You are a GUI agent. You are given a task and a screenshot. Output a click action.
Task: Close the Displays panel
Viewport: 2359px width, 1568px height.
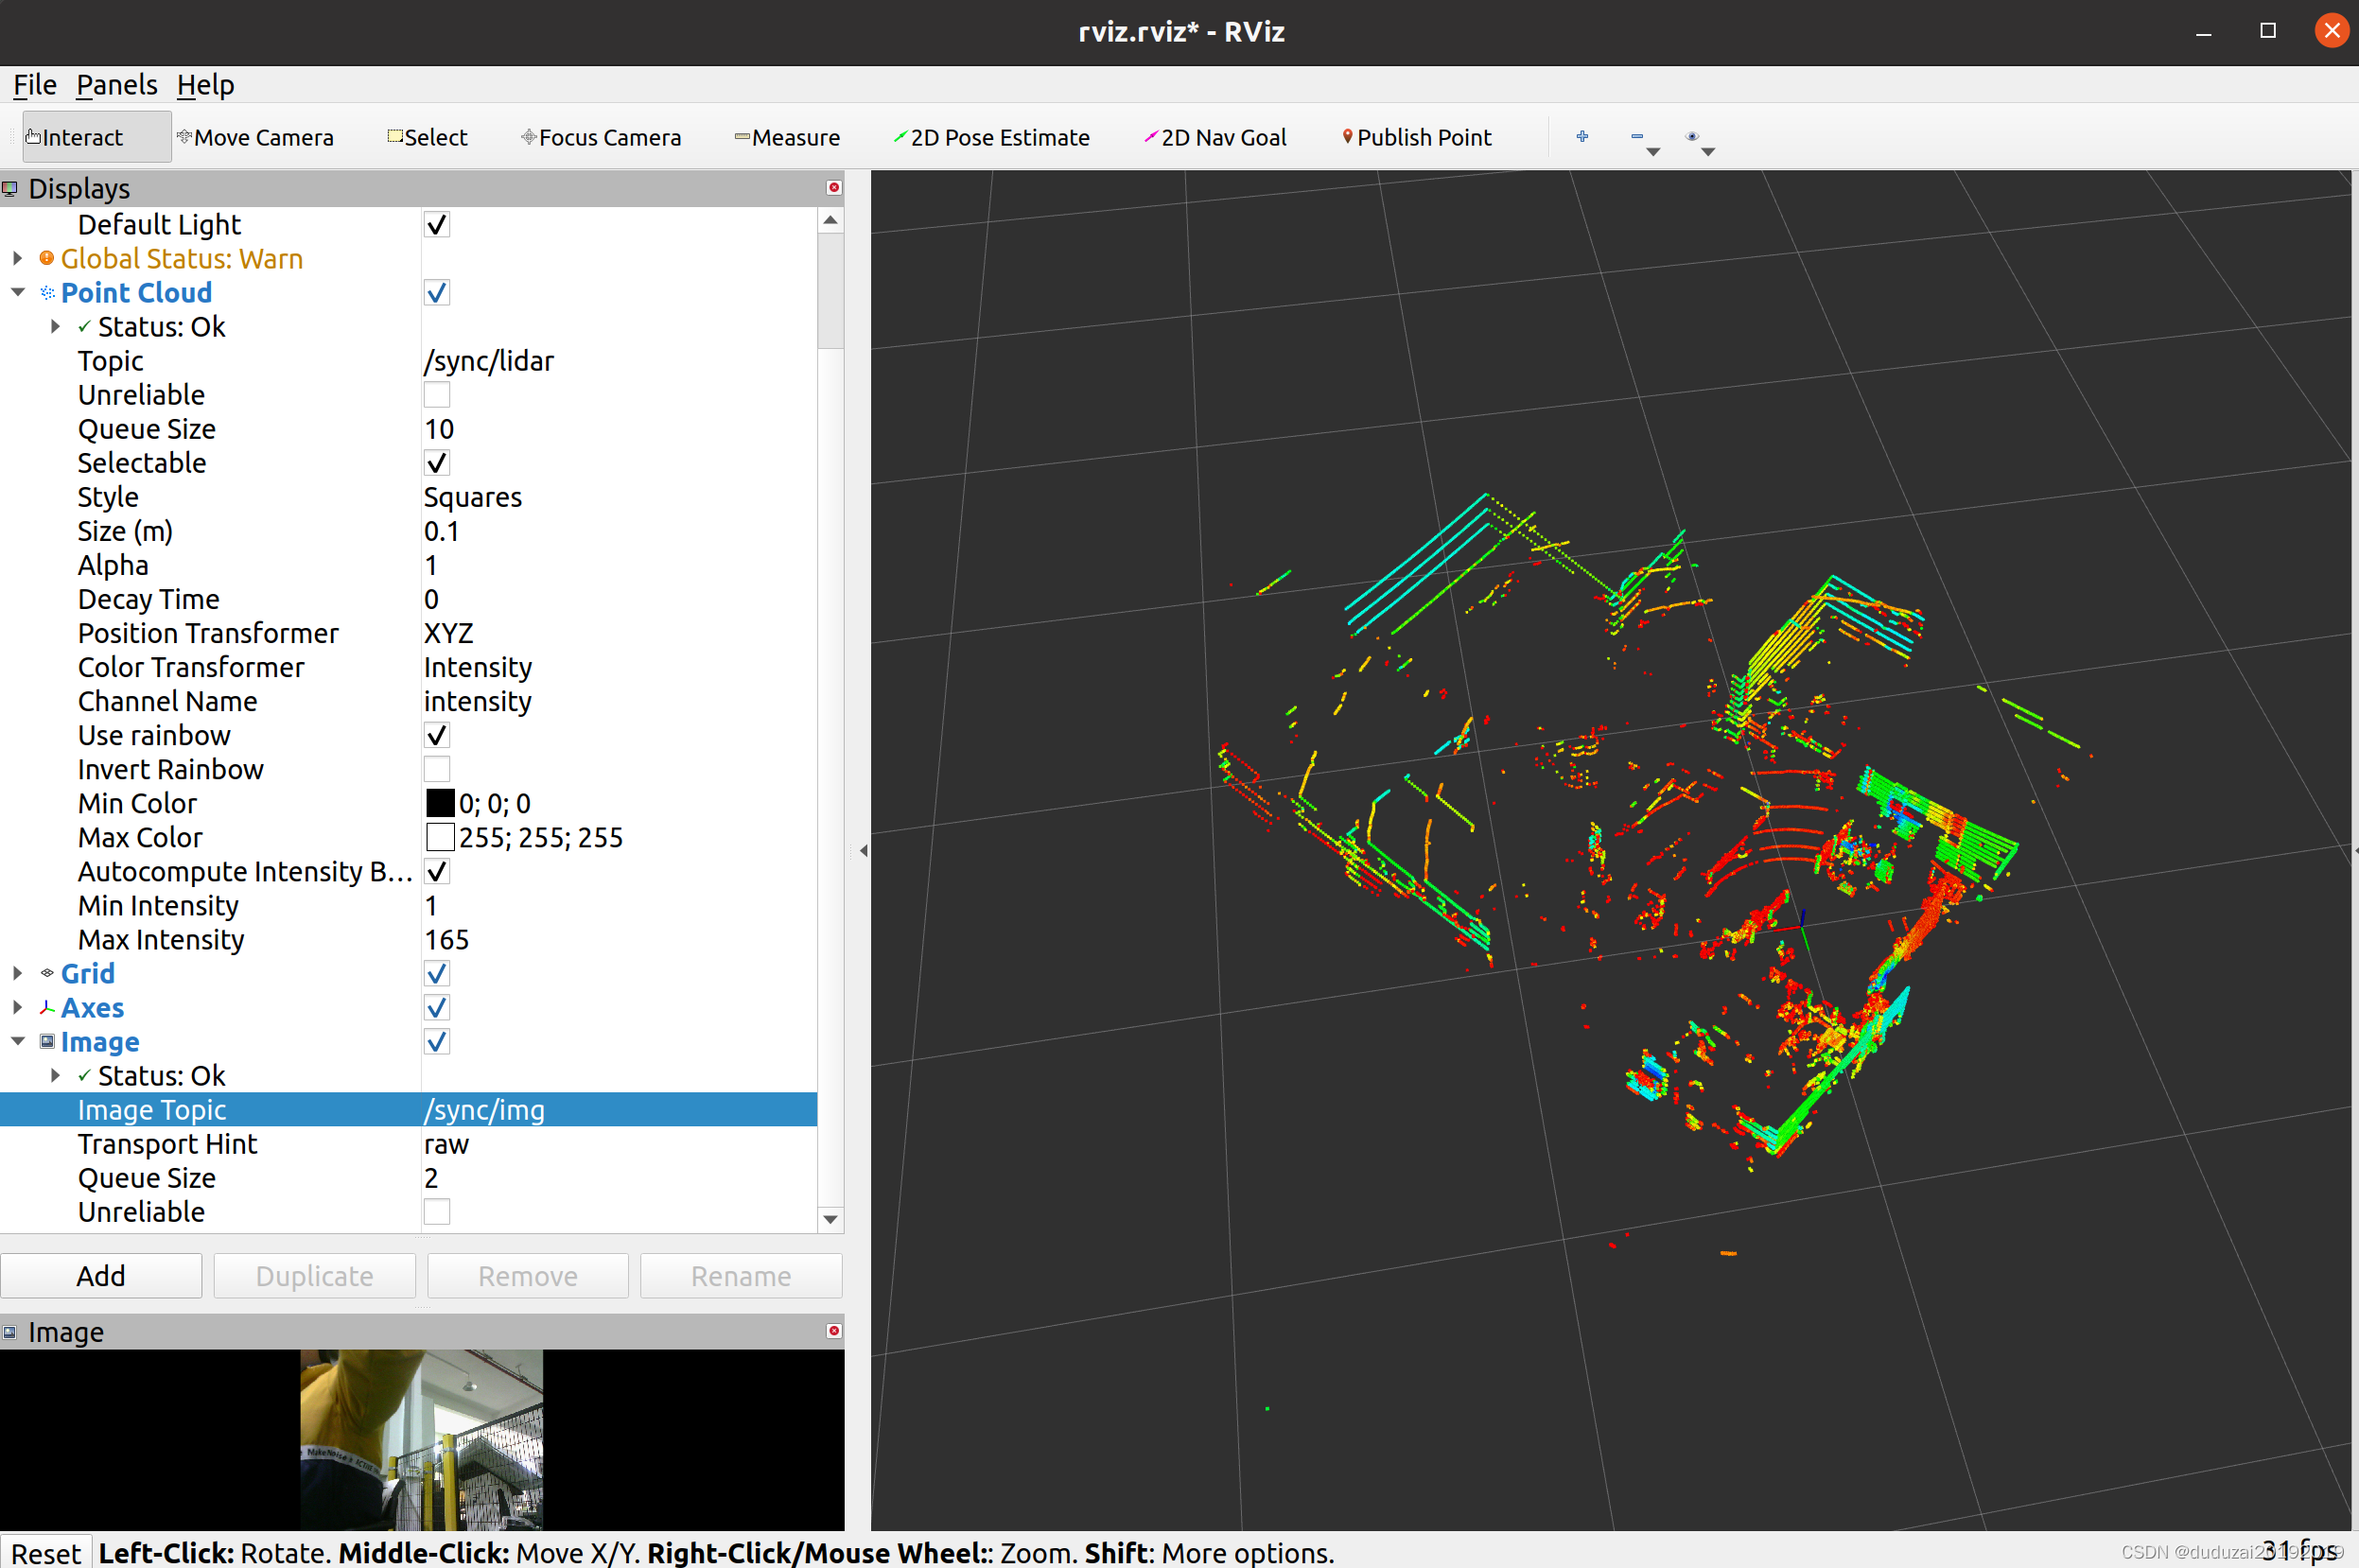point(834,188)
